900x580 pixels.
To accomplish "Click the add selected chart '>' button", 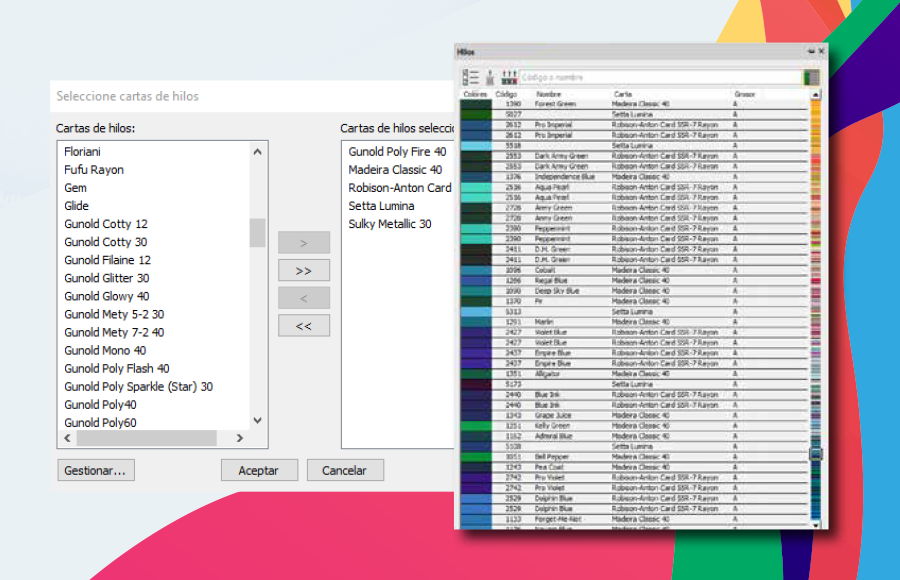I will 304,243.
